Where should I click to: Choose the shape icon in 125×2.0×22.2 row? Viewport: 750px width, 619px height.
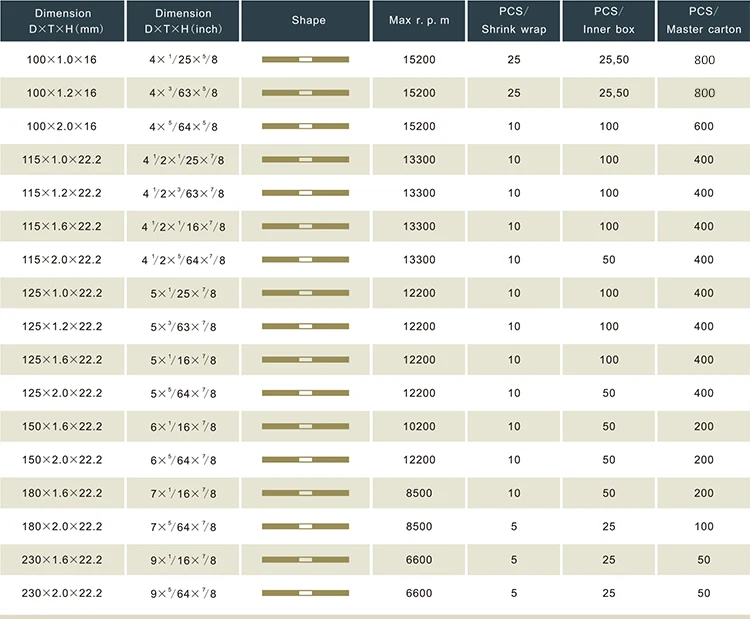coord(305,393)
